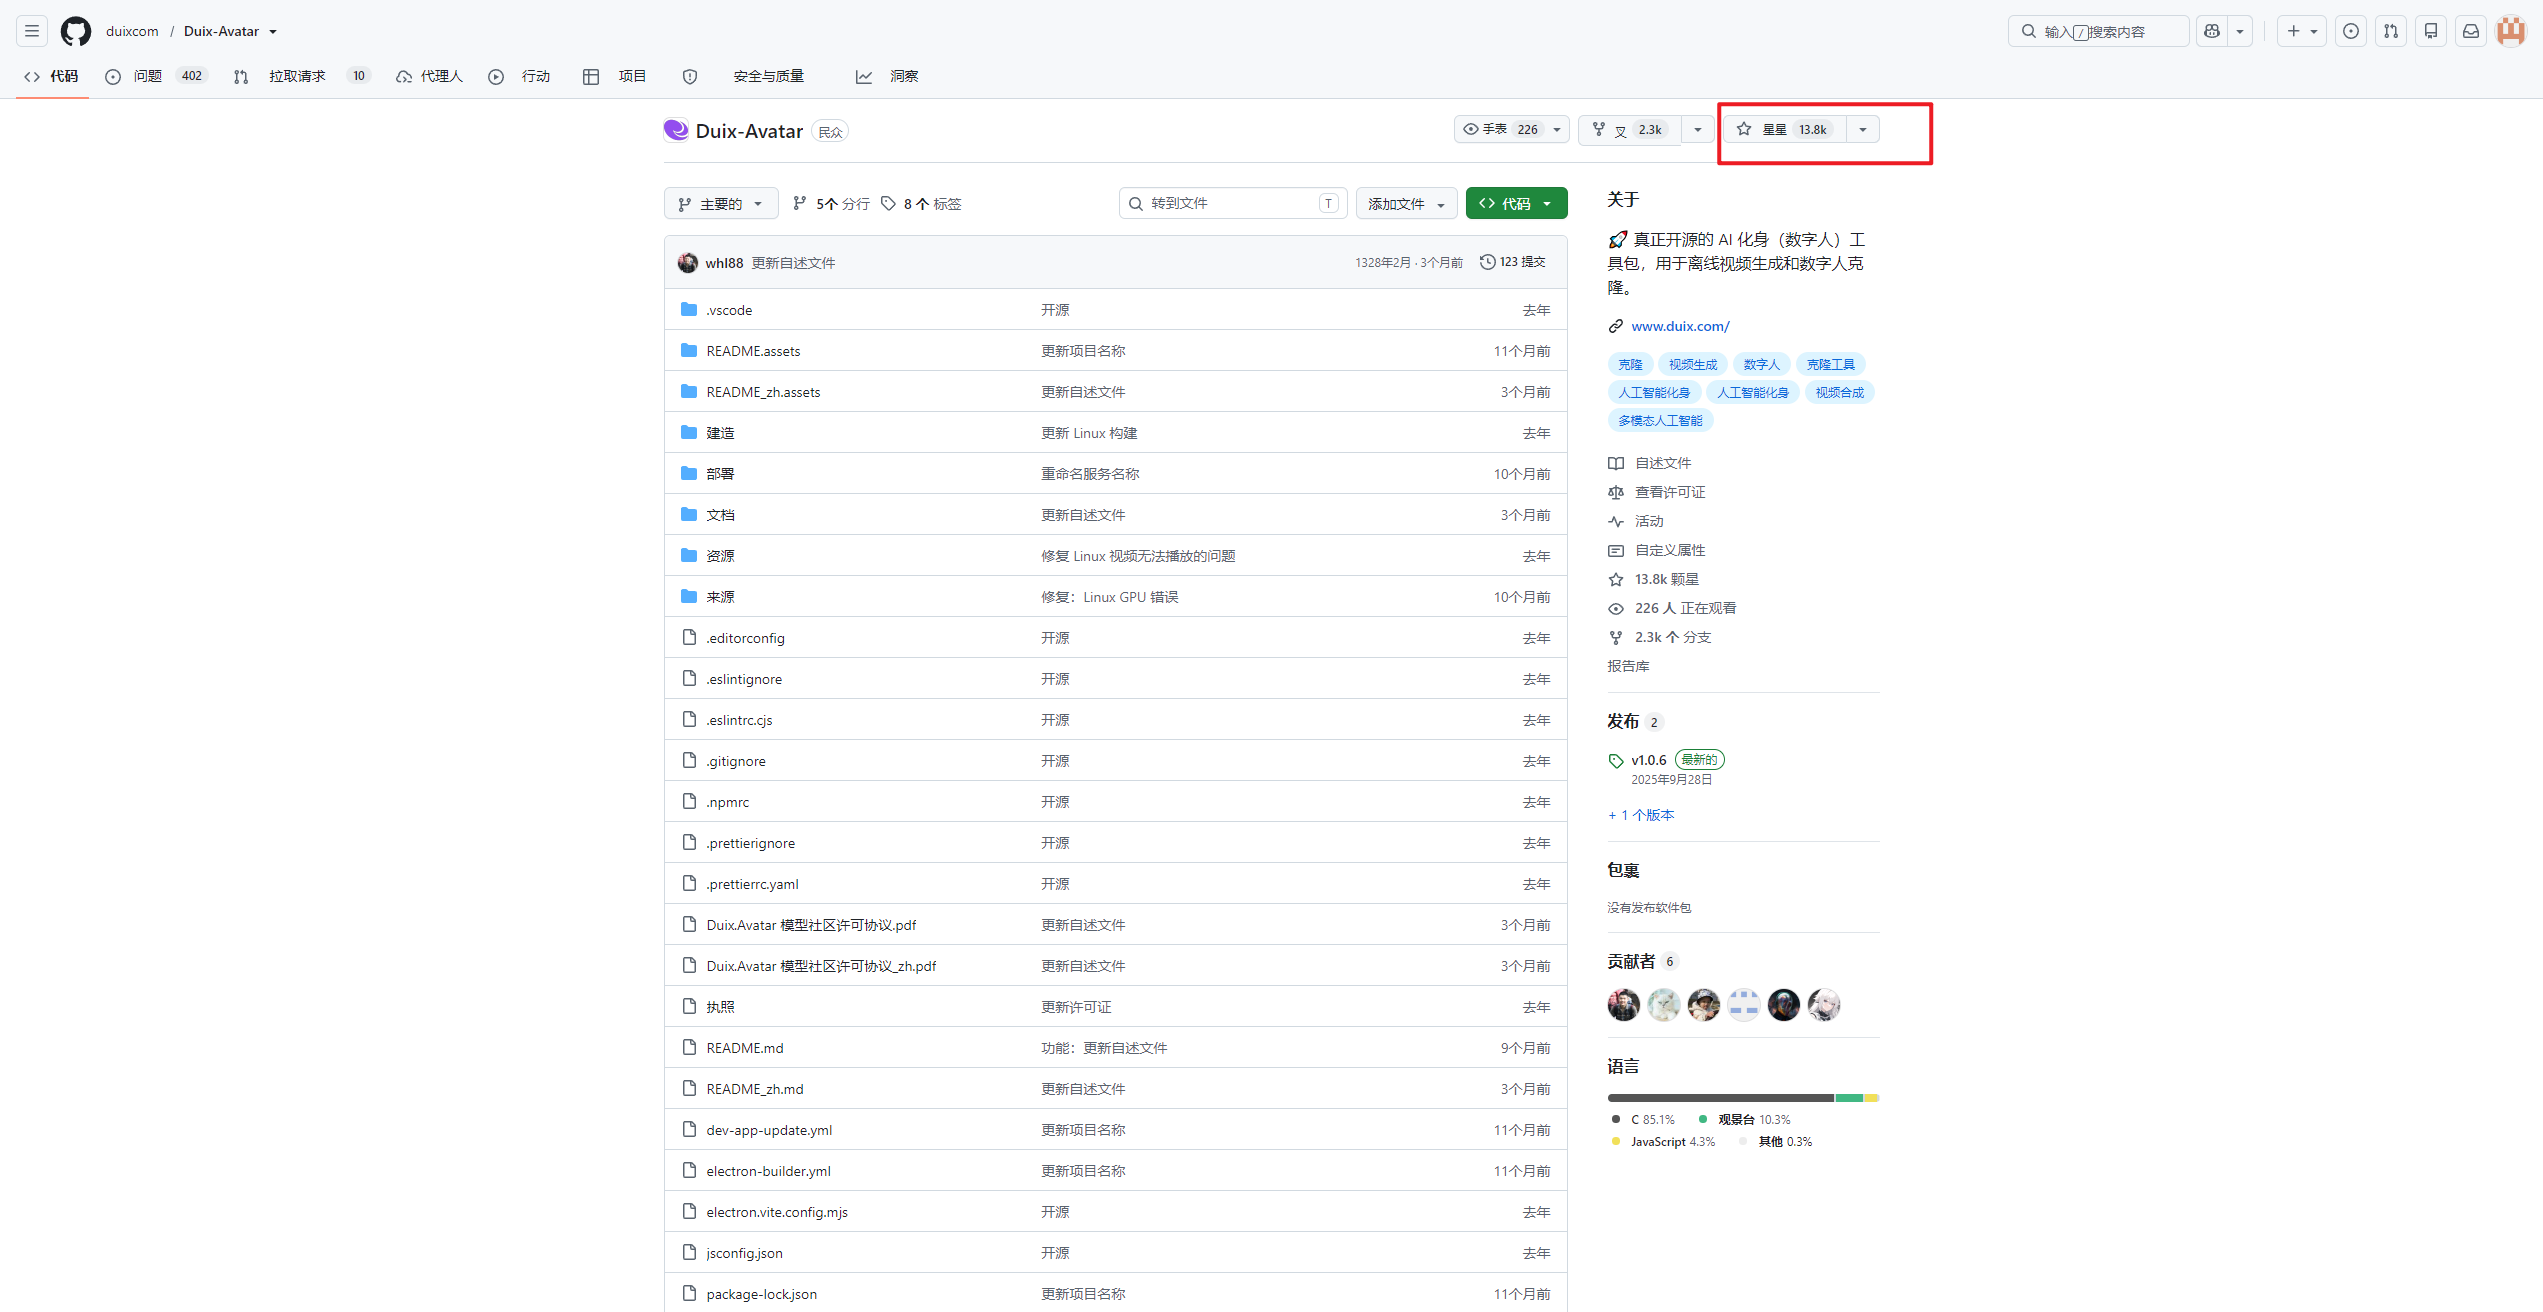Click branch icon next to 5个分行

(x=800, y=203)
